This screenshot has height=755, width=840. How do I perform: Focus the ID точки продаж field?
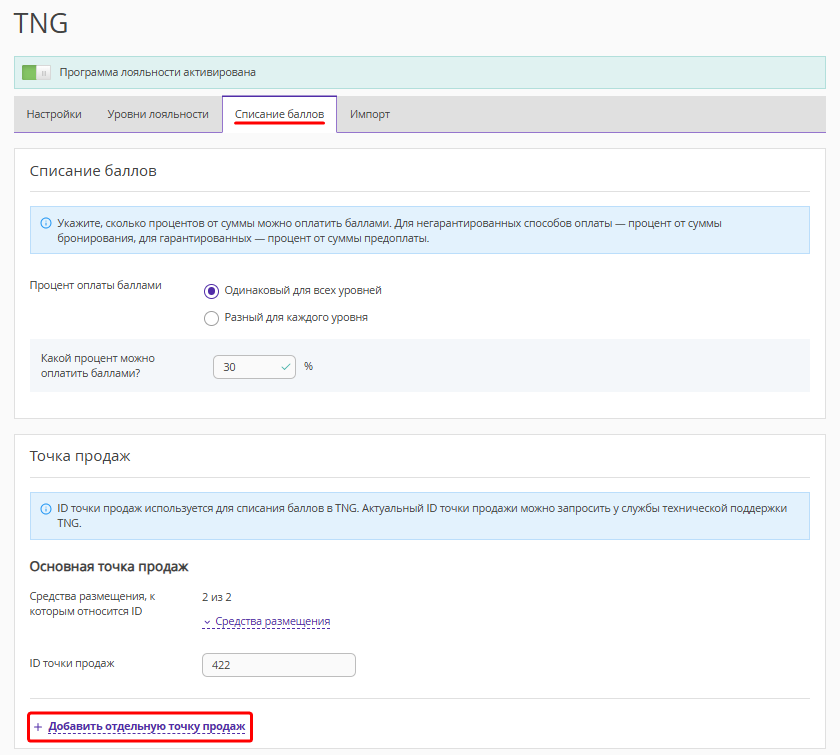[279, 665]
